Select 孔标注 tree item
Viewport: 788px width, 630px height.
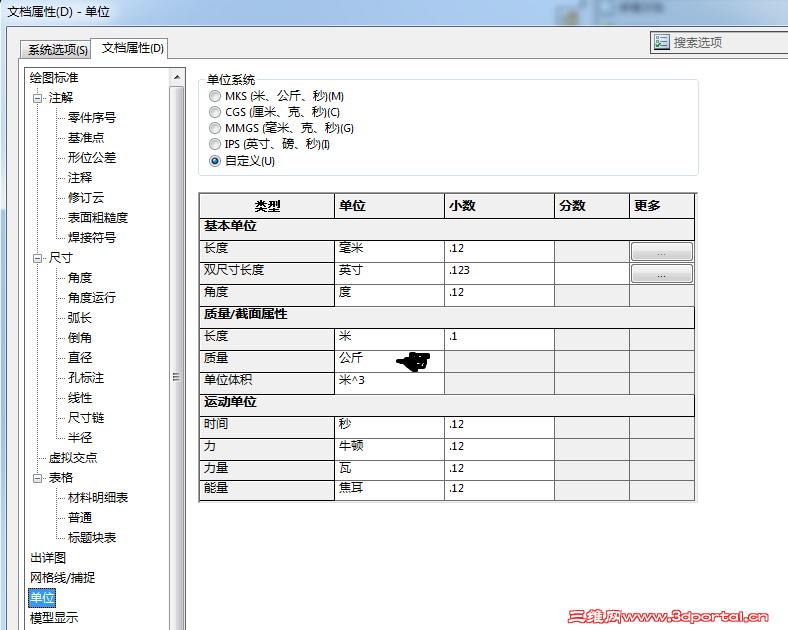86,378
